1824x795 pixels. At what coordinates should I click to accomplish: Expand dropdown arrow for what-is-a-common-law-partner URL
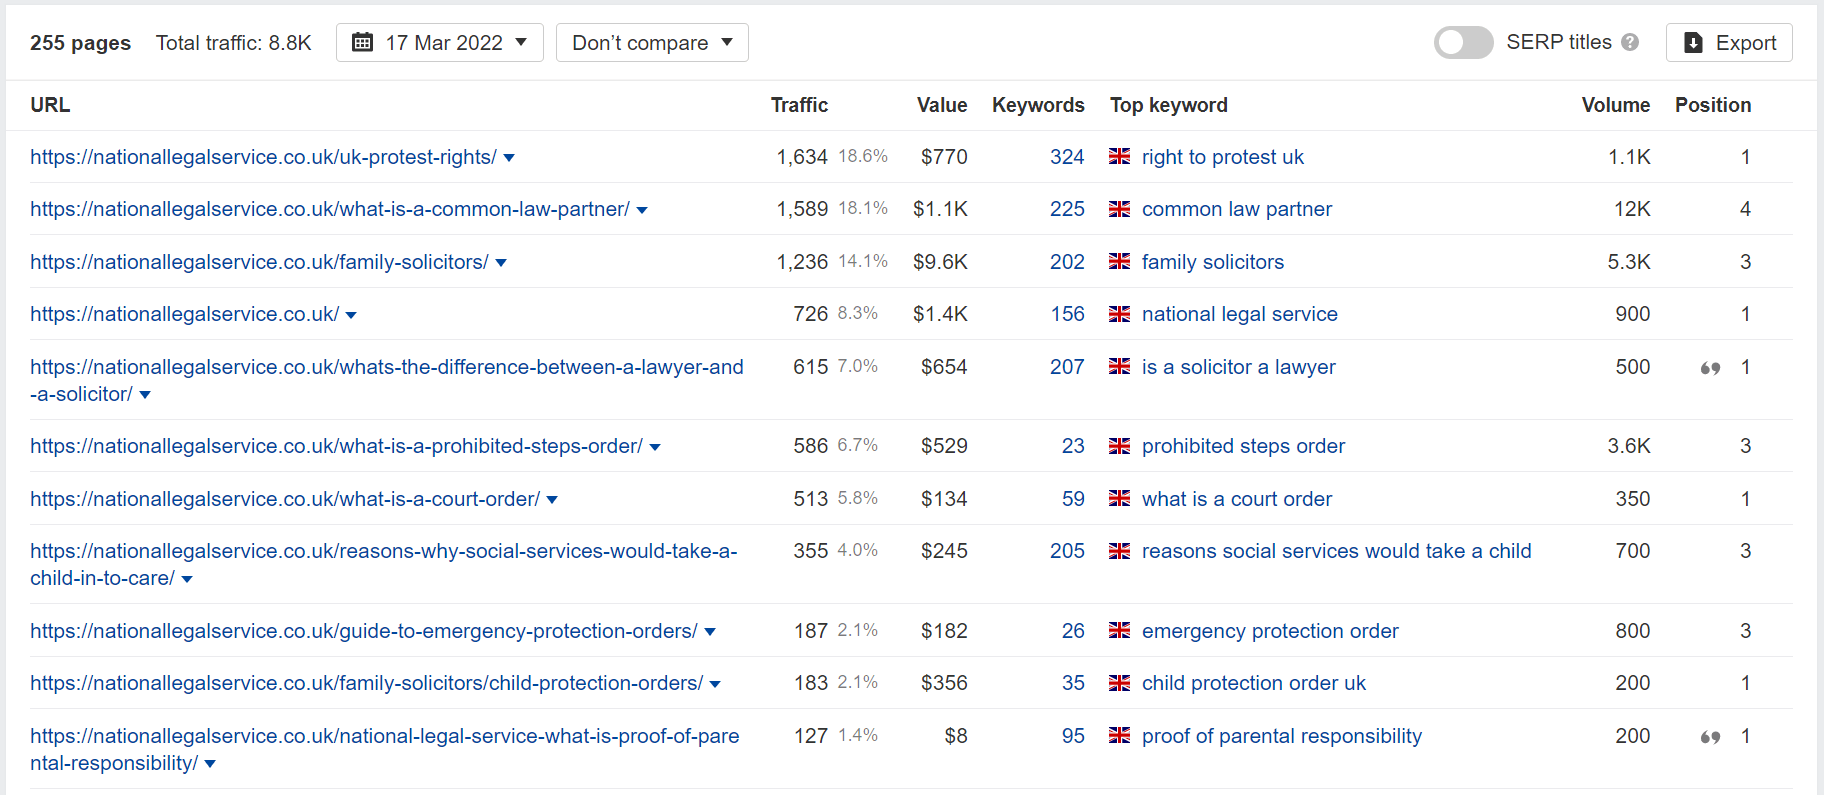coord(642,210)
